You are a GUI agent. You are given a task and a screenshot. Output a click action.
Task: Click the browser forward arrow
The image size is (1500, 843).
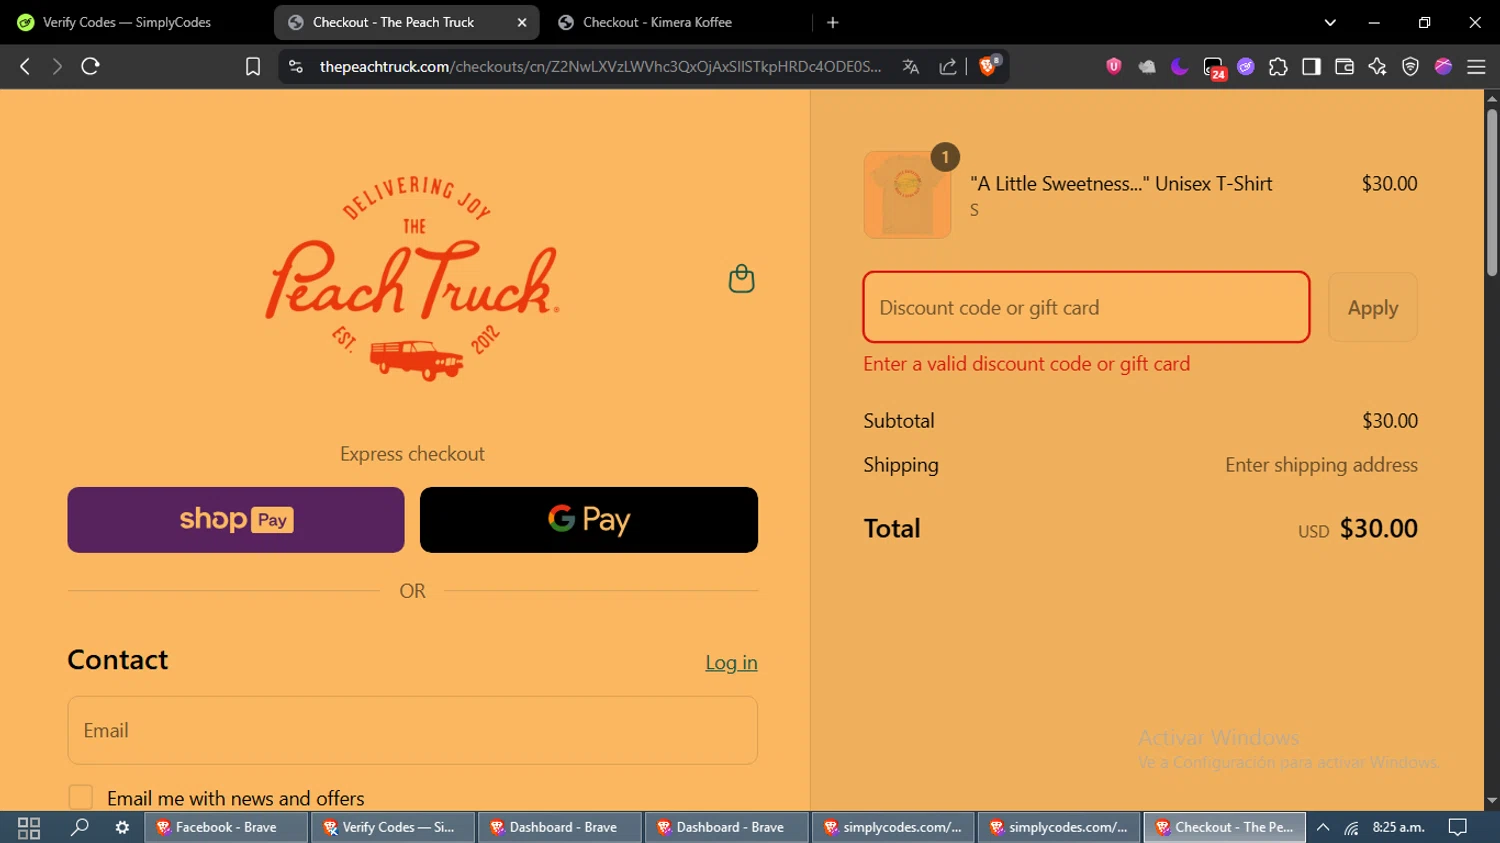(x=57, y=66)
